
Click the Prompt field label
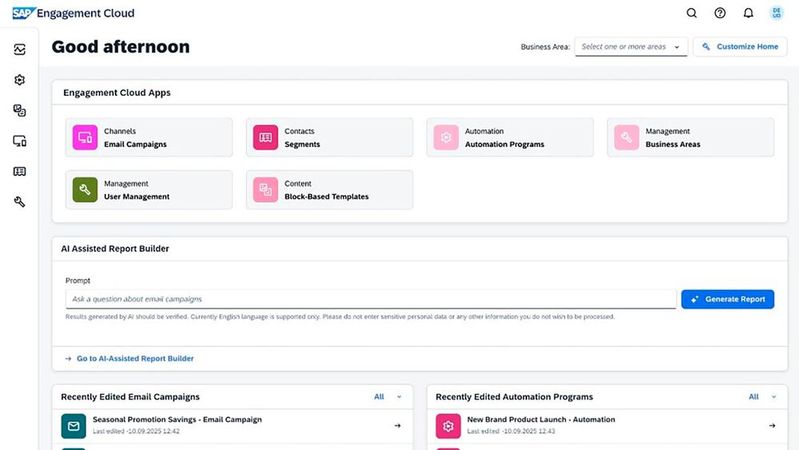point(77,280)
